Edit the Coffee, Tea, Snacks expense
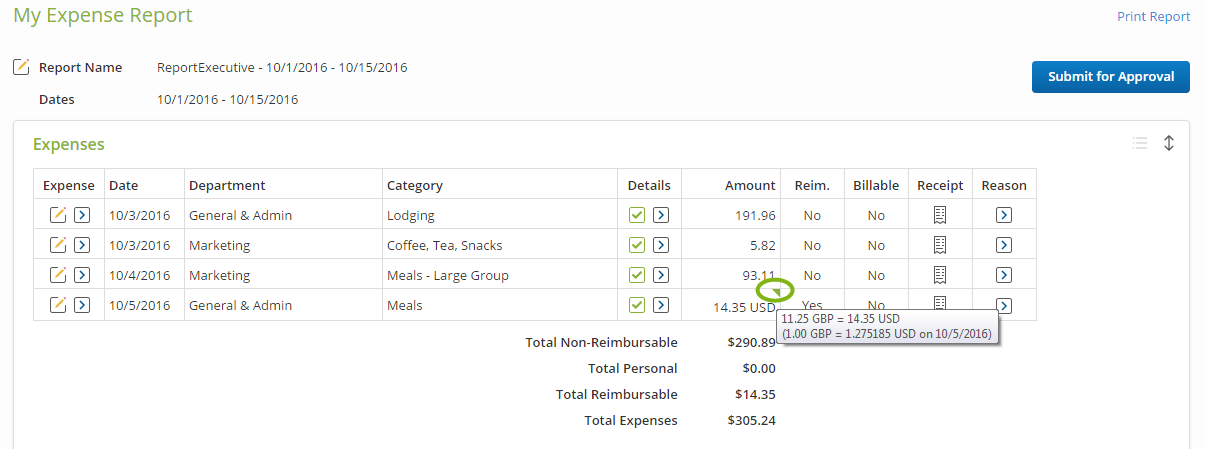1205x449 pixels. pos(59,245)
